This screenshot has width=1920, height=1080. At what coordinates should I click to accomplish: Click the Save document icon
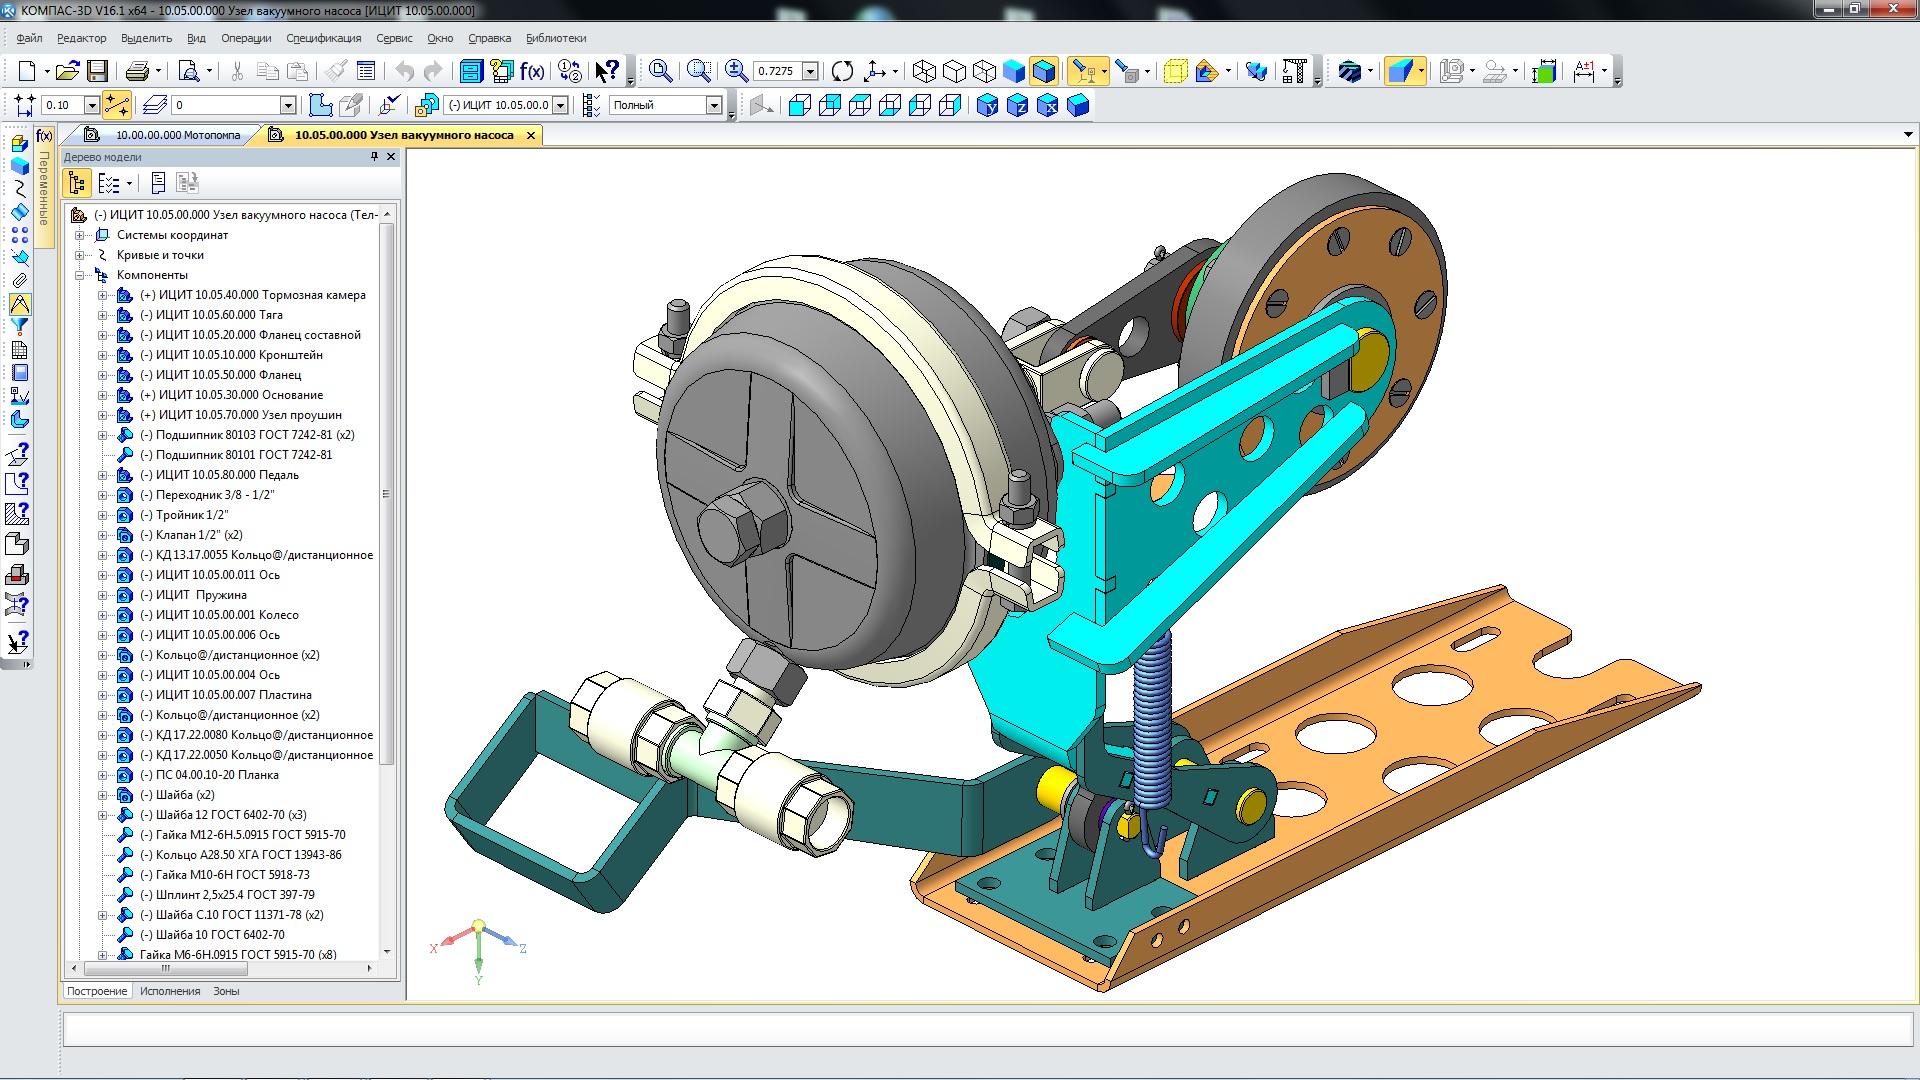(x=97, y=71)
